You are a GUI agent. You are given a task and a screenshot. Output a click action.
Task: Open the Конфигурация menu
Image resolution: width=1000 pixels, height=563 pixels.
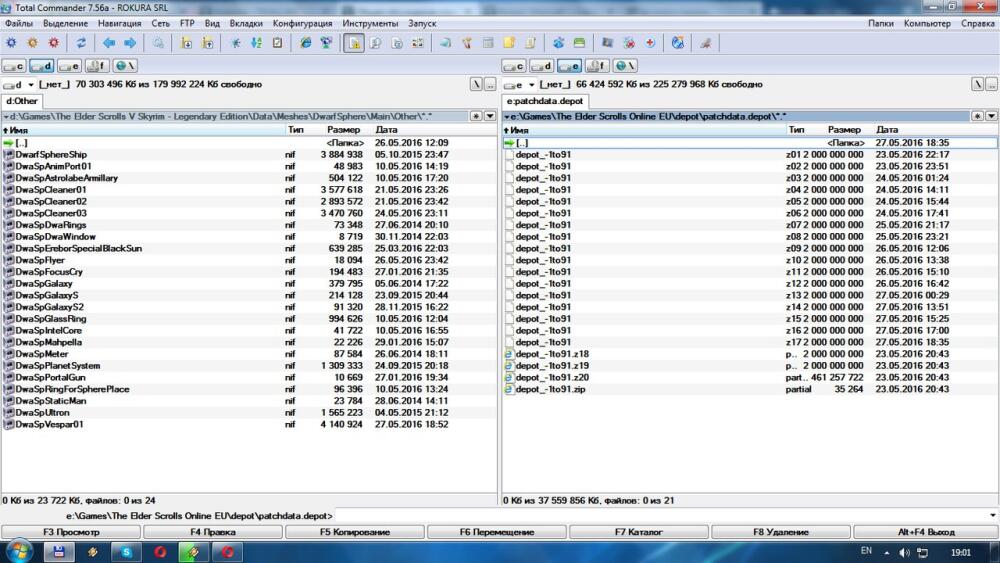302,23
